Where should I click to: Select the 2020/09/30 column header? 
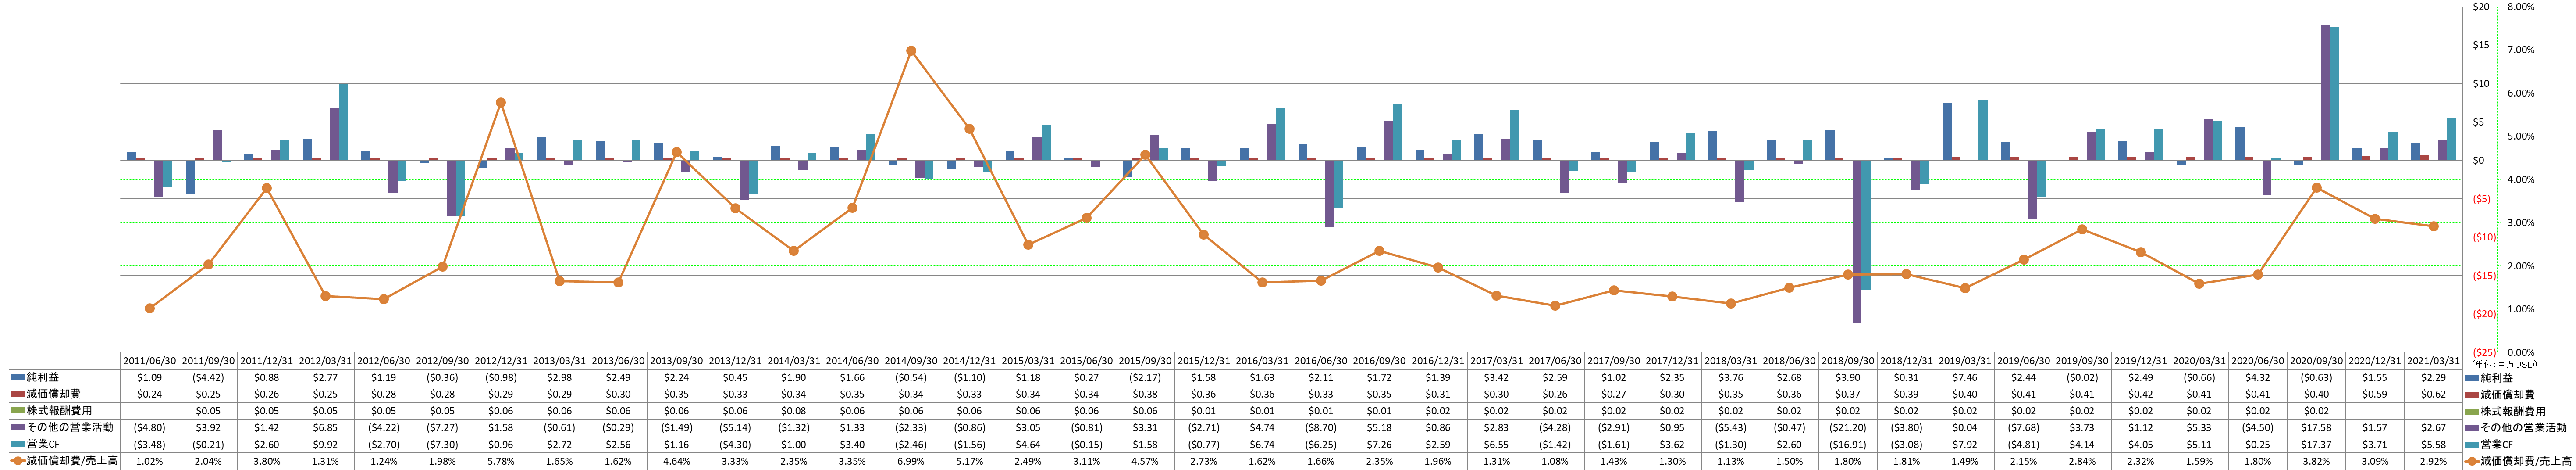pyautogui.click(x=2316, y=361)
